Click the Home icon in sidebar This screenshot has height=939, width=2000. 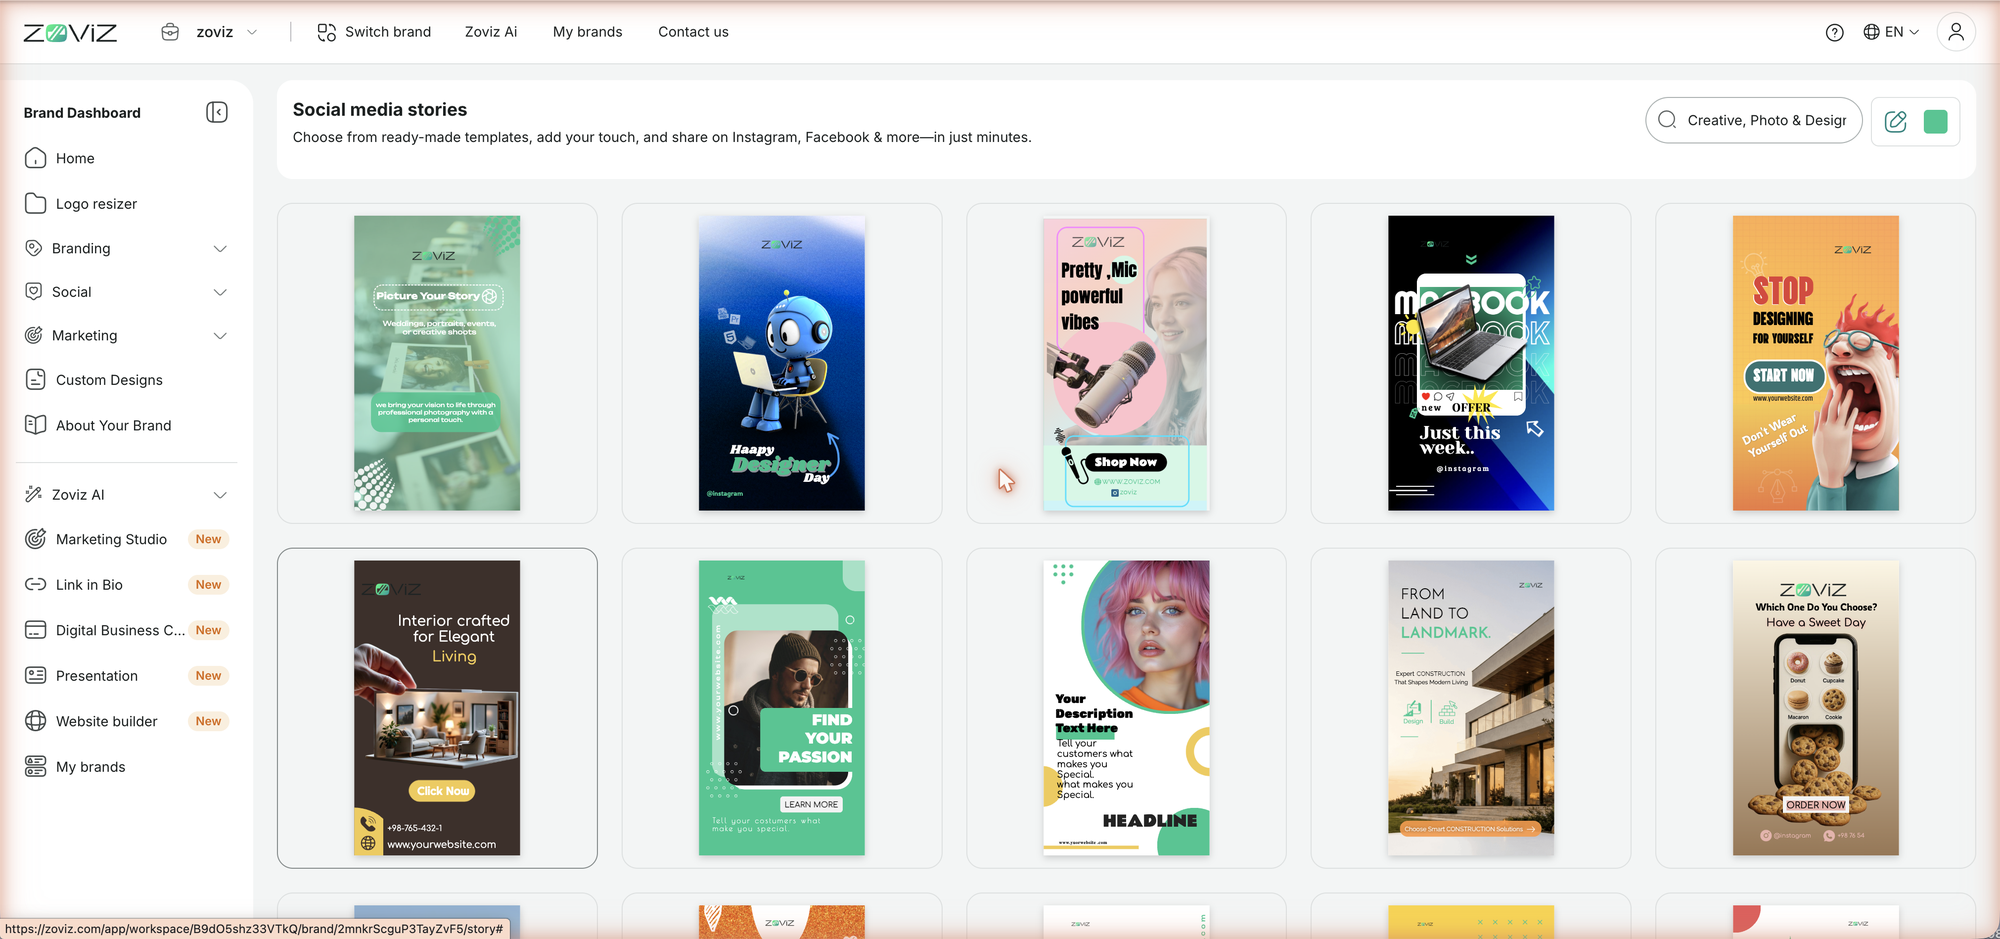[x=35, y=158]
